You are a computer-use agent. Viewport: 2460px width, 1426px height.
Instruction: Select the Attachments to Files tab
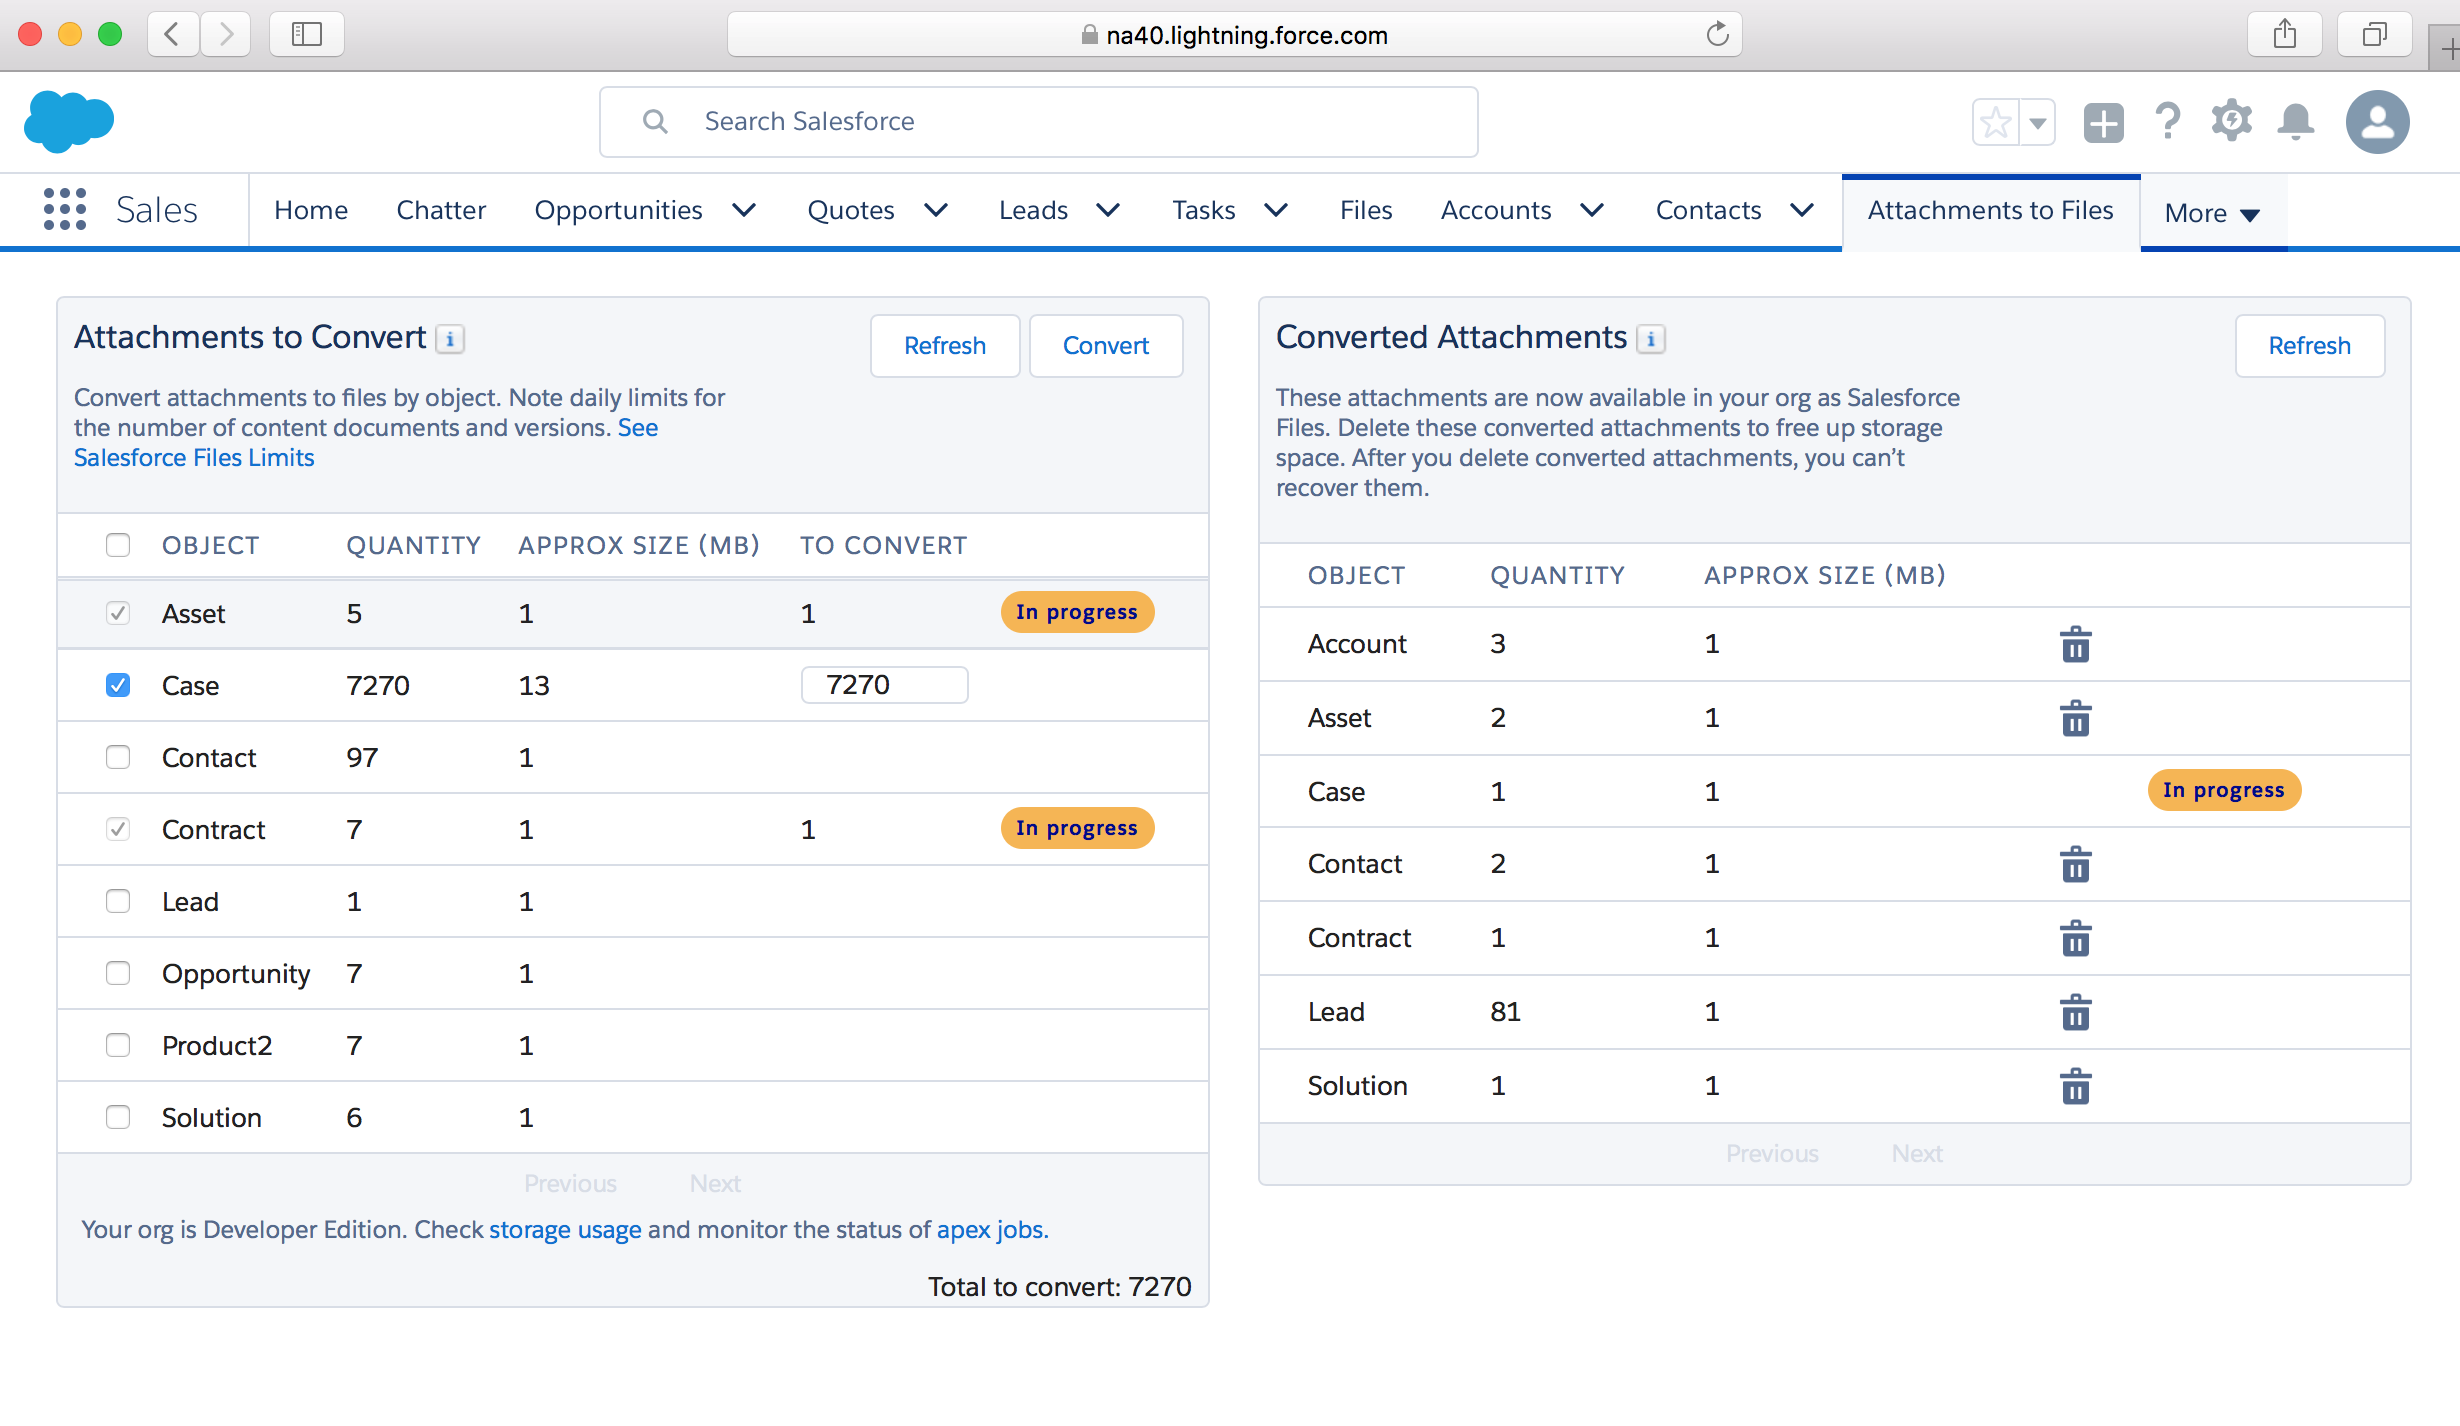click(1990, 210)
